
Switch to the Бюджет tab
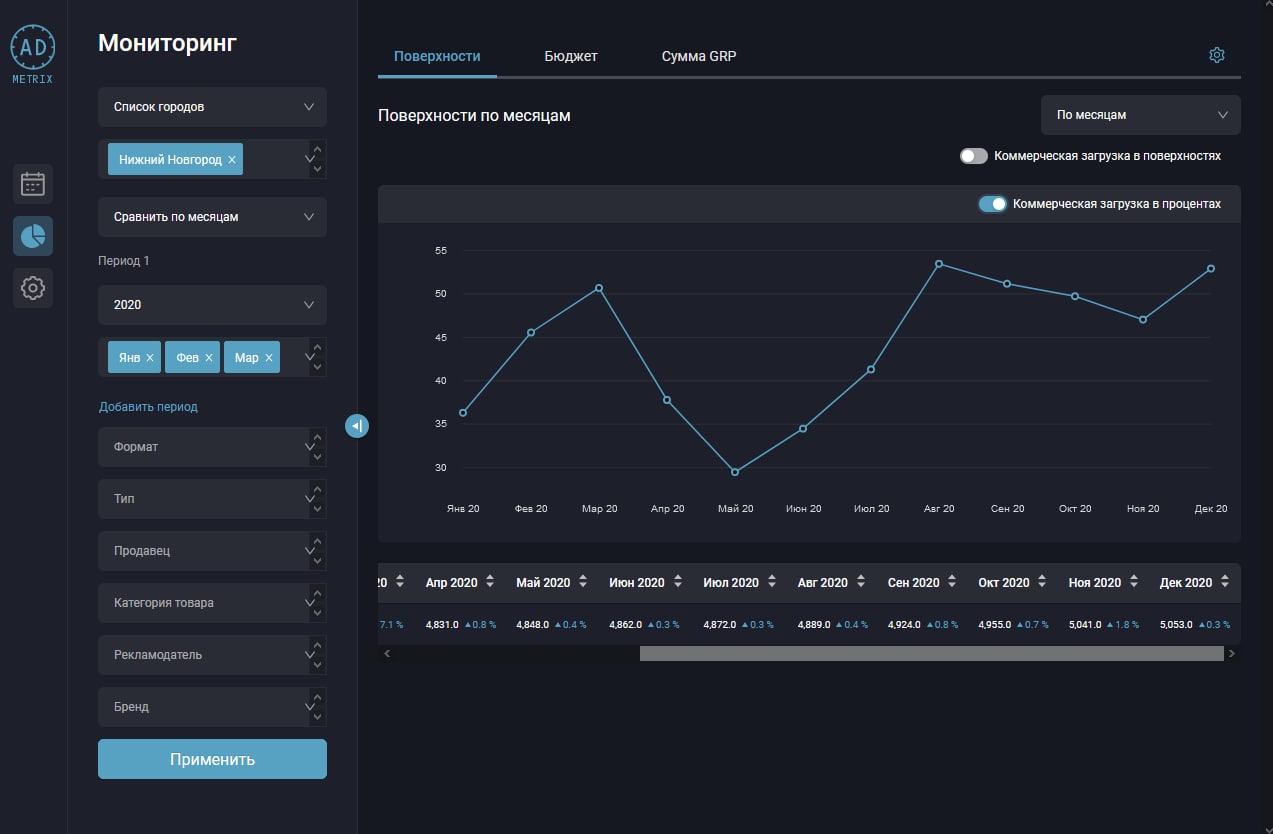pyautogui.click(x=571, y=56)
